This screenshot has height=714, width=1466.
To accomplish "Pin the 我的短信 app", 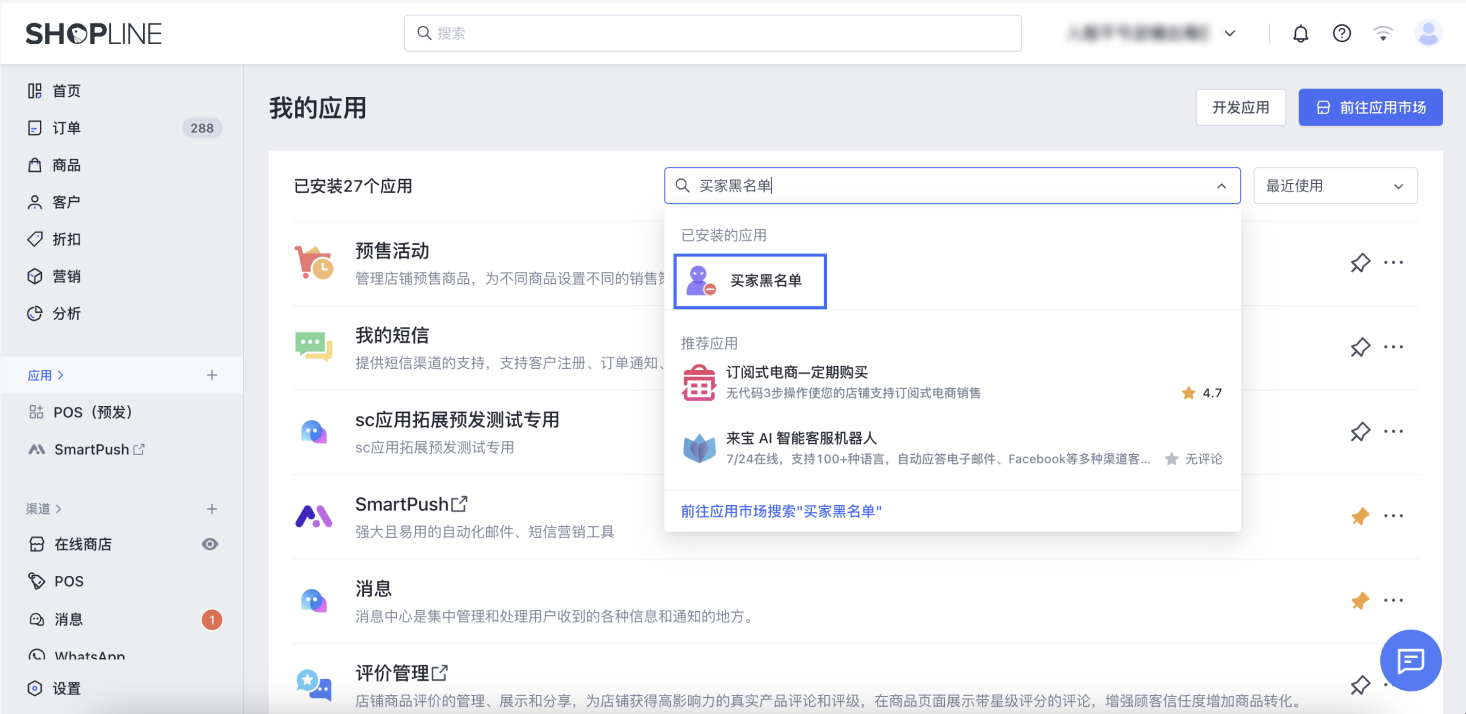I will (x=1360, y=347).
